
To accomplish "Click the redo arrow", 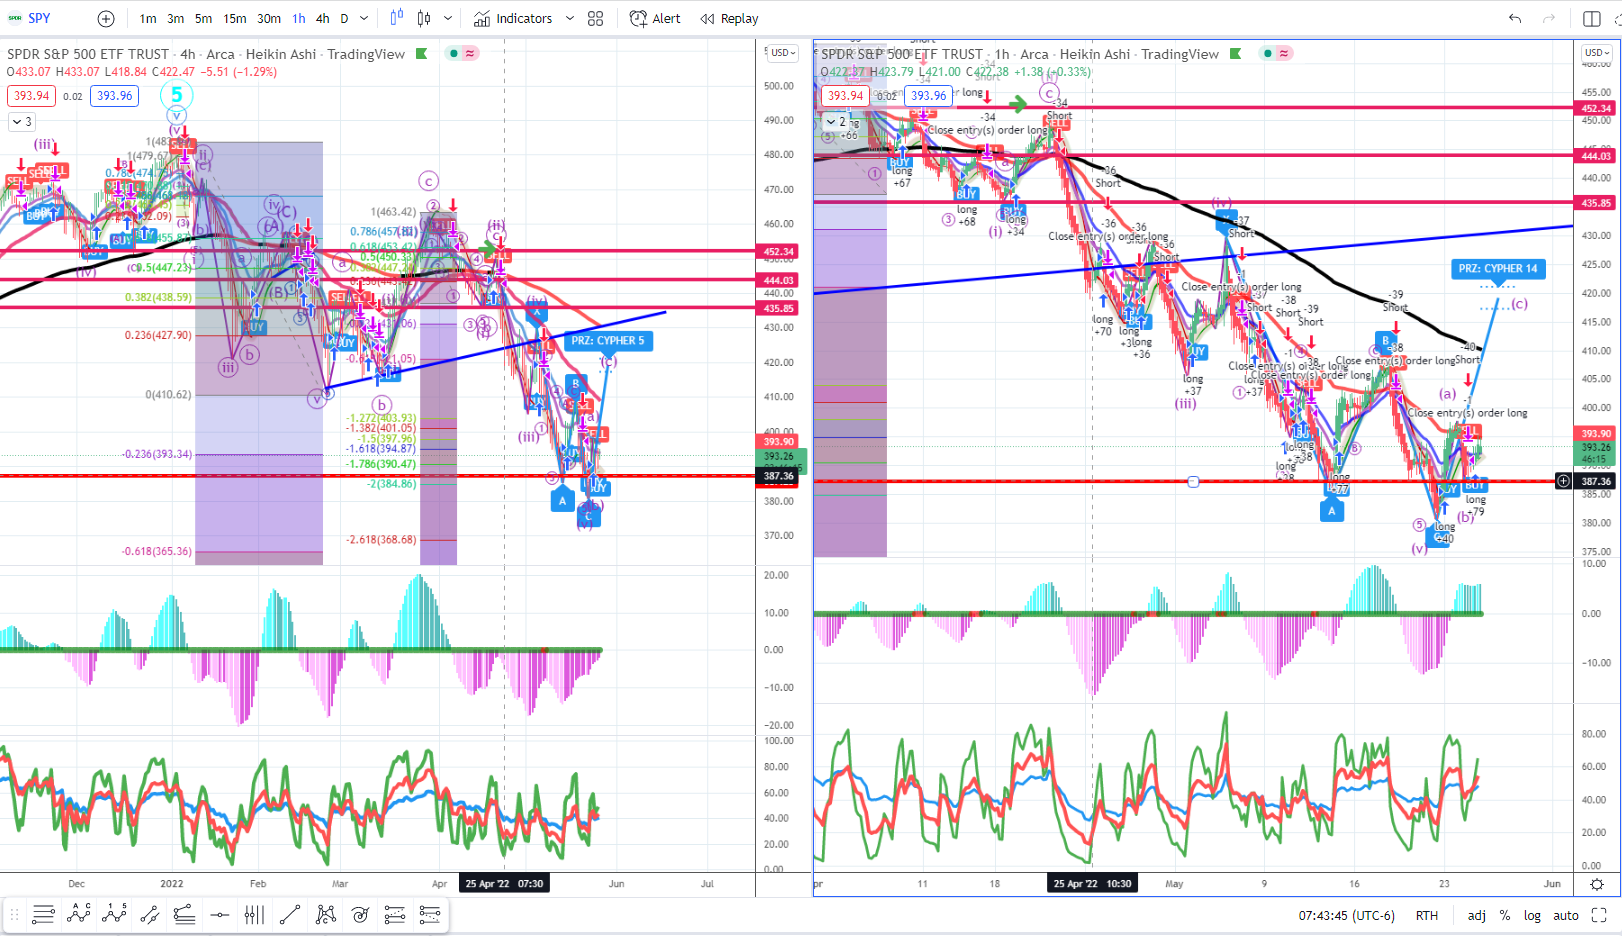I will pyautogui.click(x=1549, y=18).
